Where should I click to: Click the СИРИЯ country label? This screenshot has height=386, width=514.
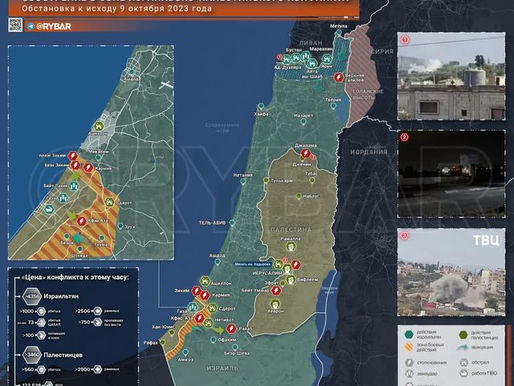(x=383, y=51)
